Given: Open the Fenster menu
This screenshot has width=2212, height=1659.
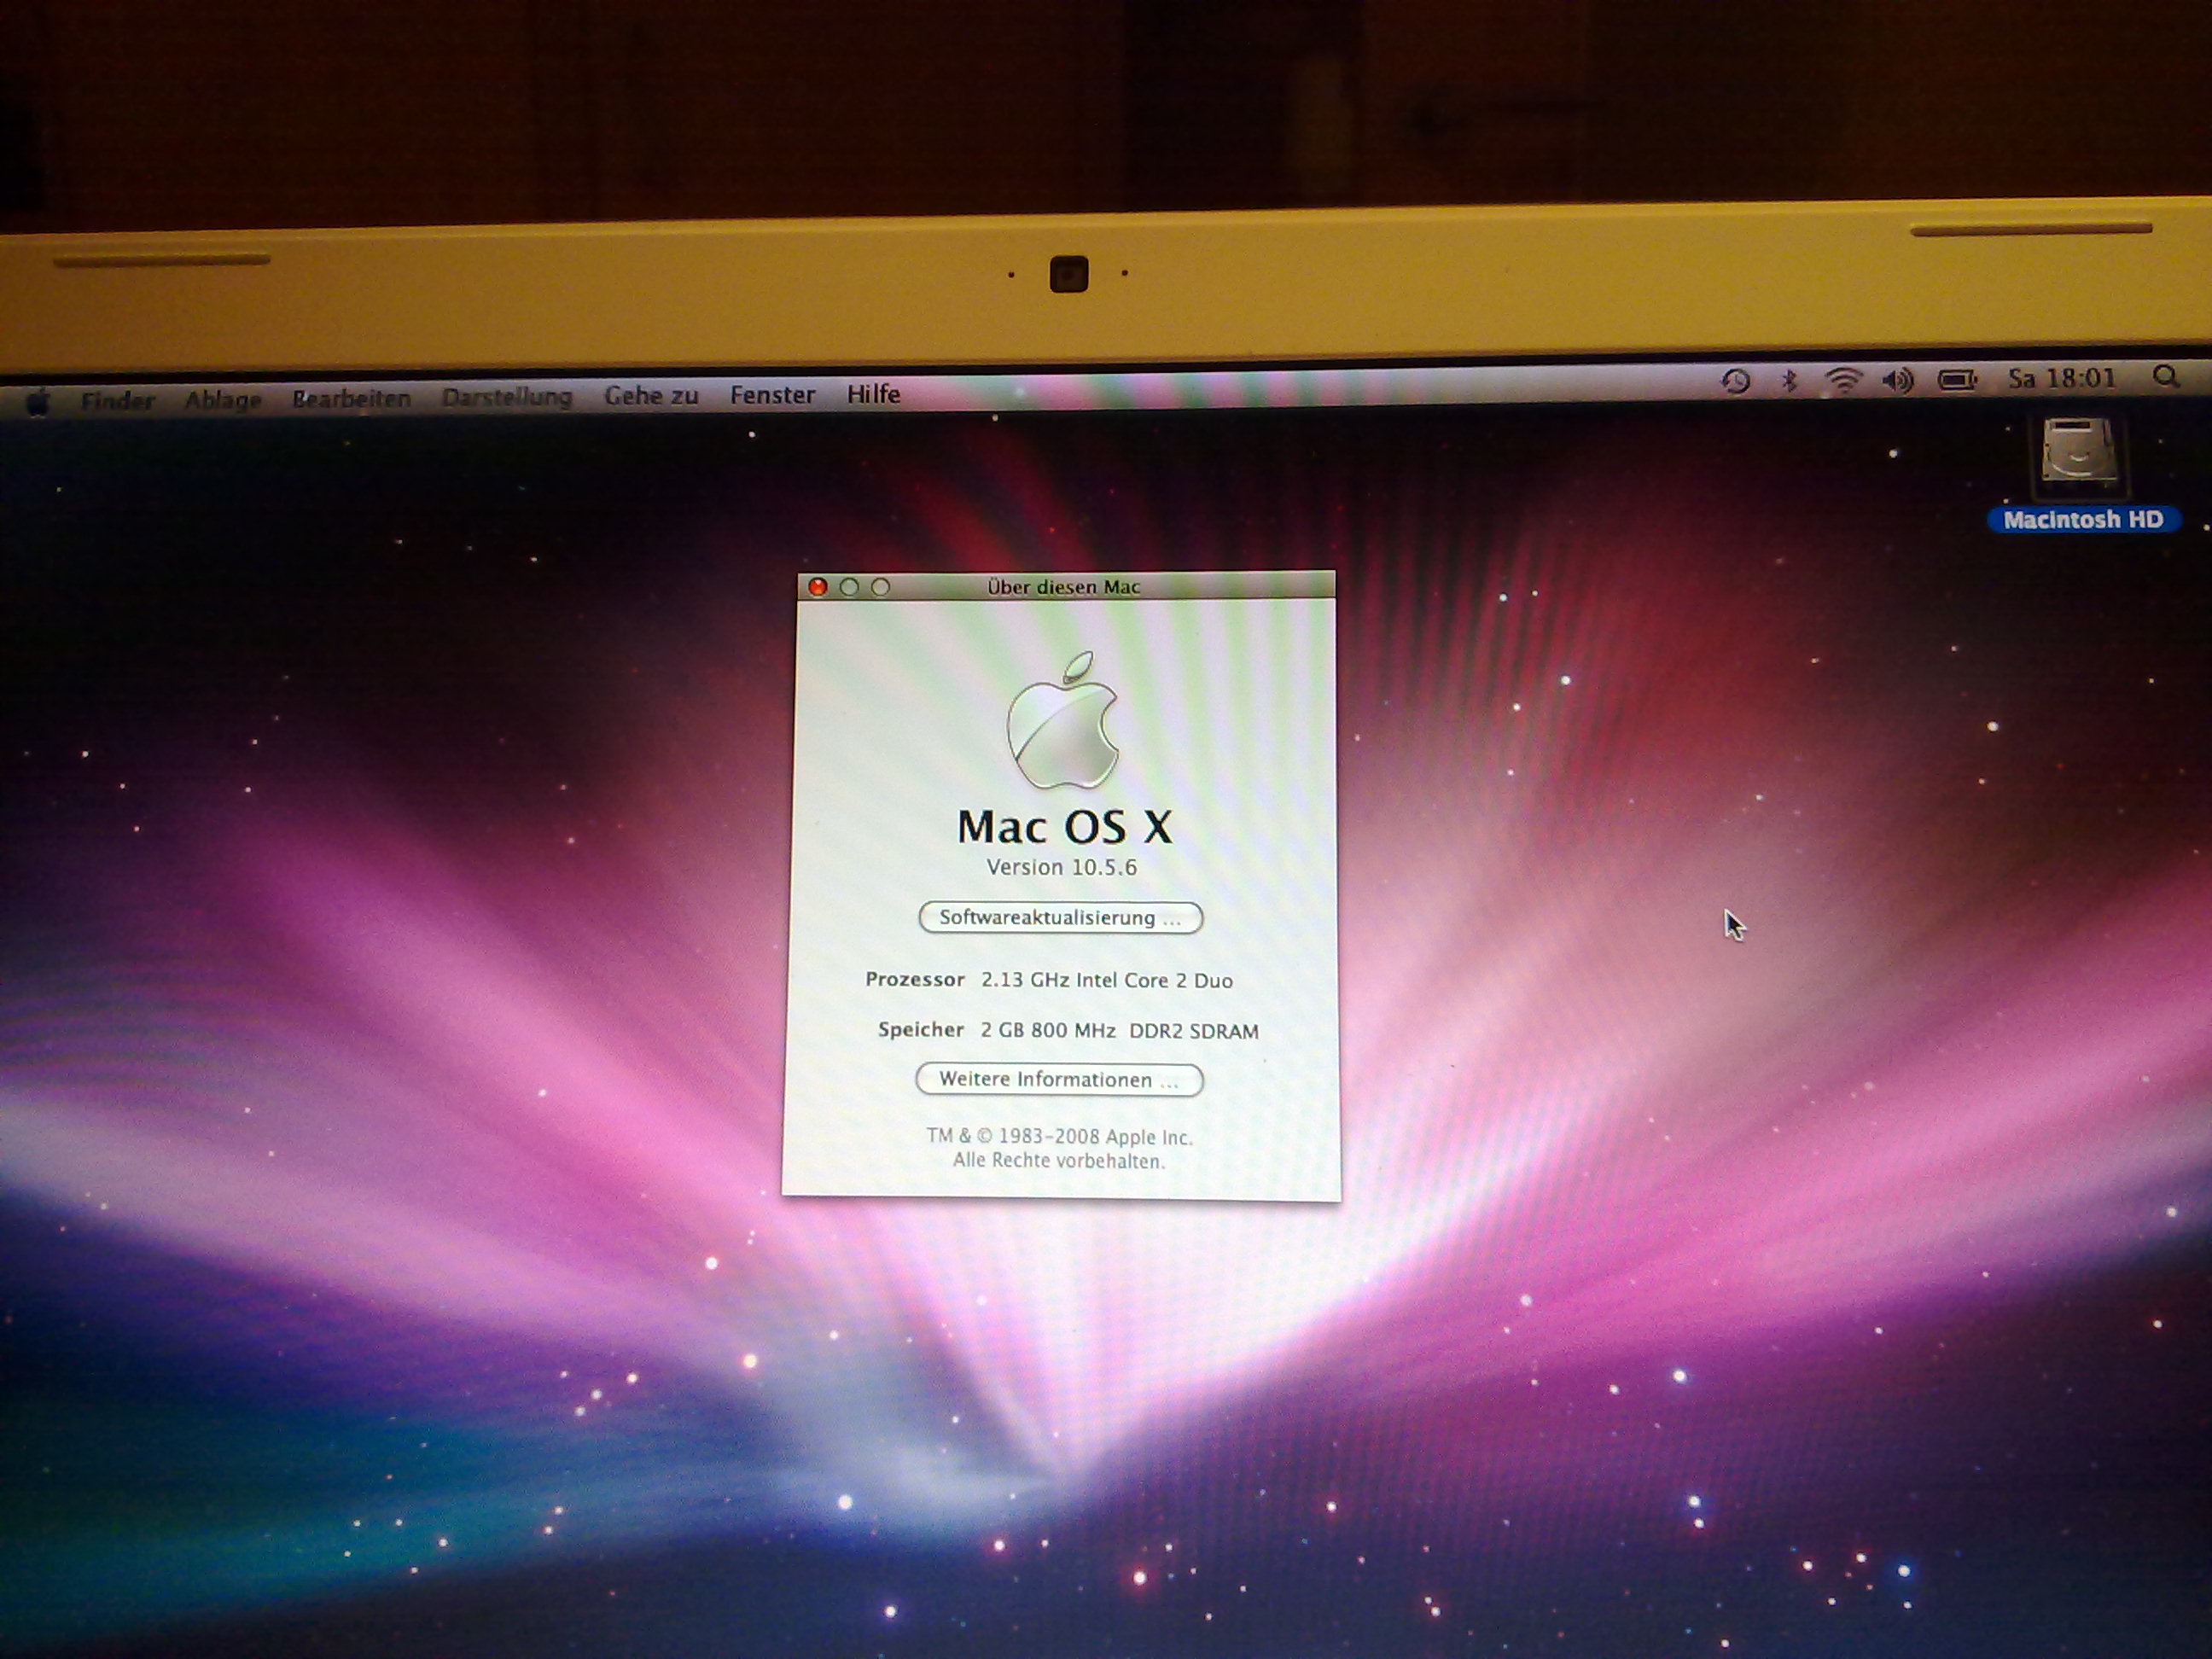Looking at the screenshot, I should [772, 395].
